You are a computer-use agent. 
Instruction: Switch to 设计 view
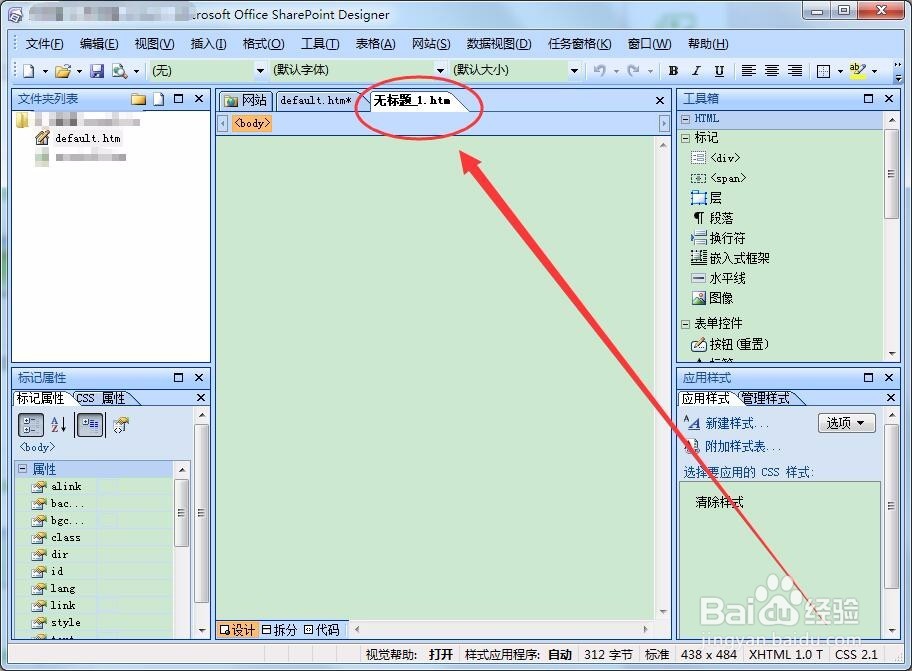tap(237, 630)
